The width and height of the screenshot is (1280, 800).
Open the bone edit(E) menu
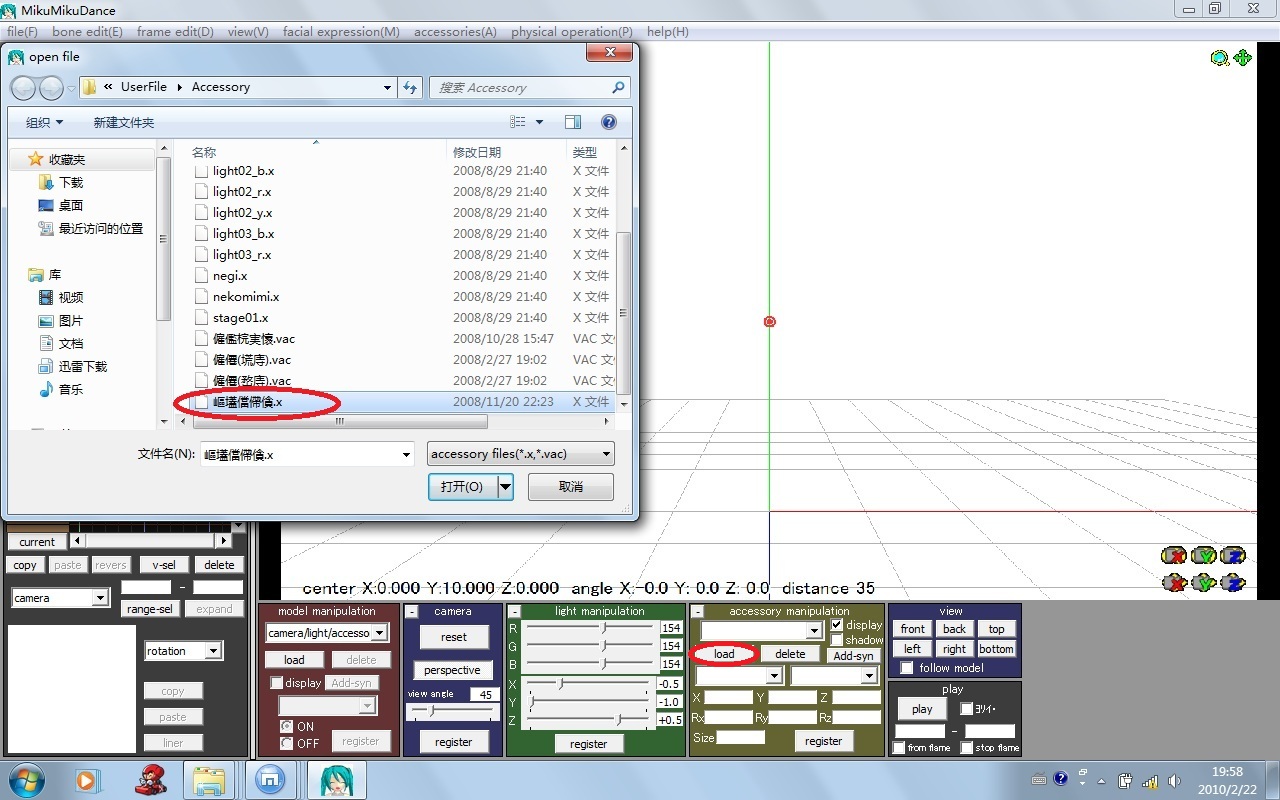tap(88, 32)
